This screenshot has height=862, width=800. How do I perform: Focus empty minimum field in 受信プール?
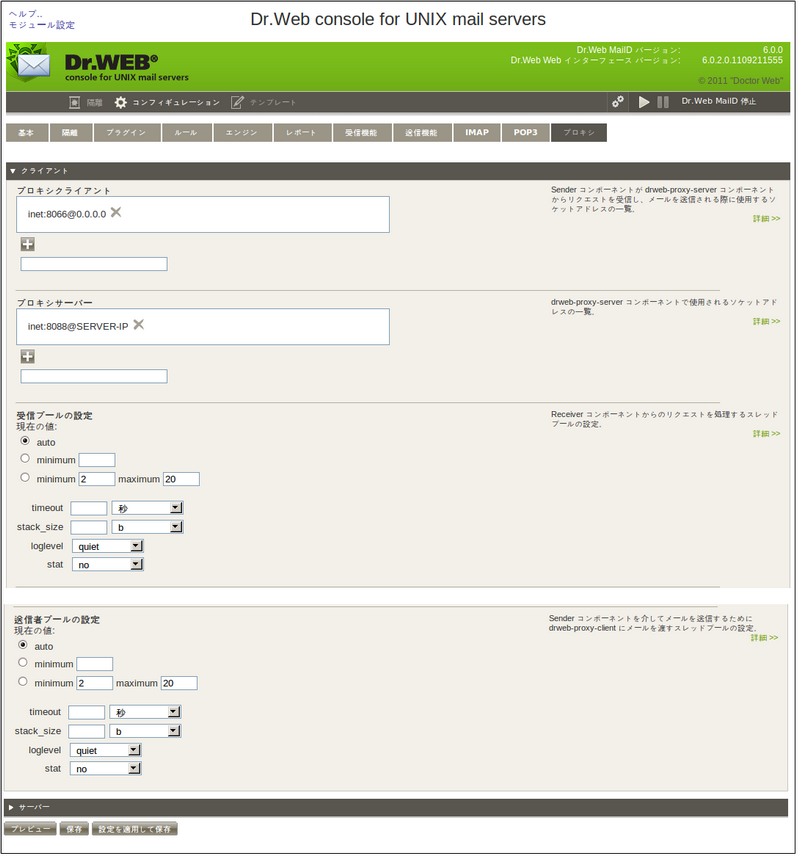97,462
